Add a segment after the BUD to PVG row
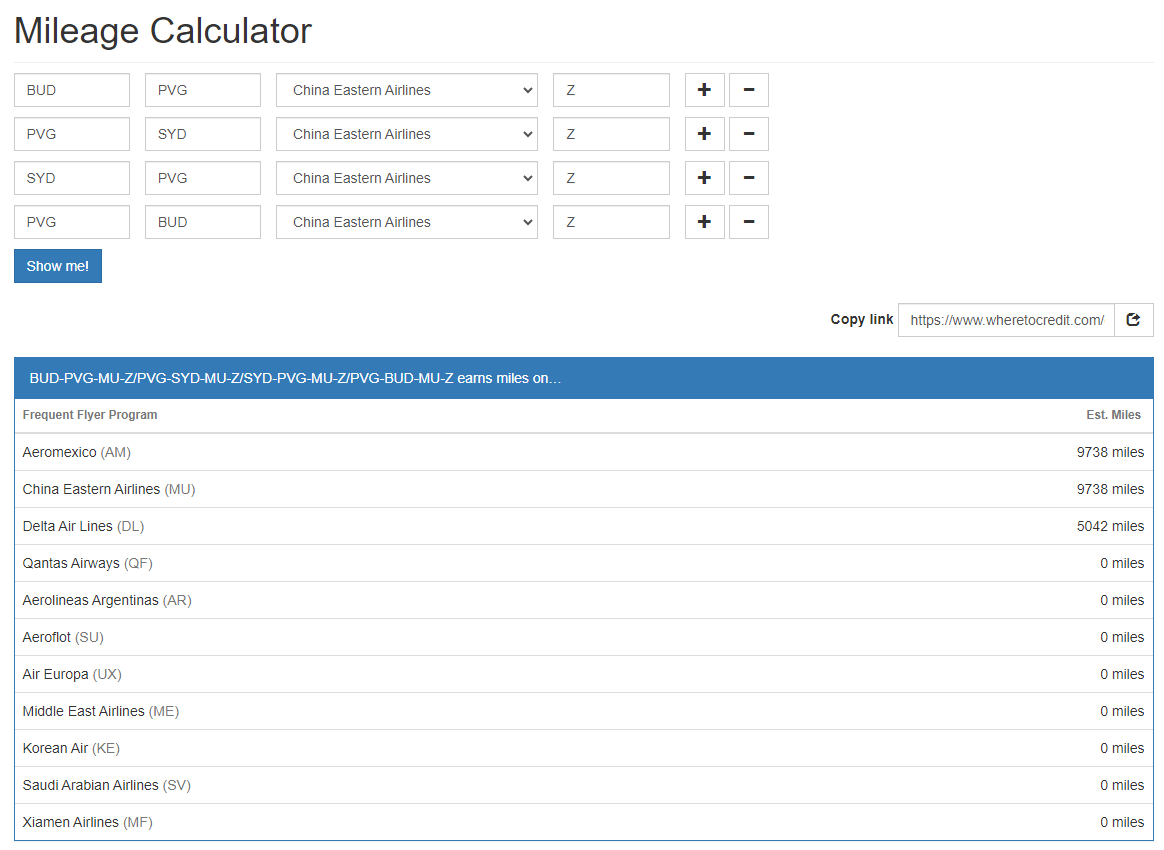Screen dimensions: 1164x850 (704, 90)
